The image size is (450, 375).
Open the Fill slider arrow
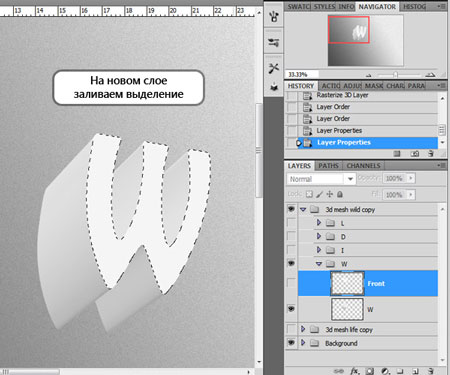click(411, 194)
